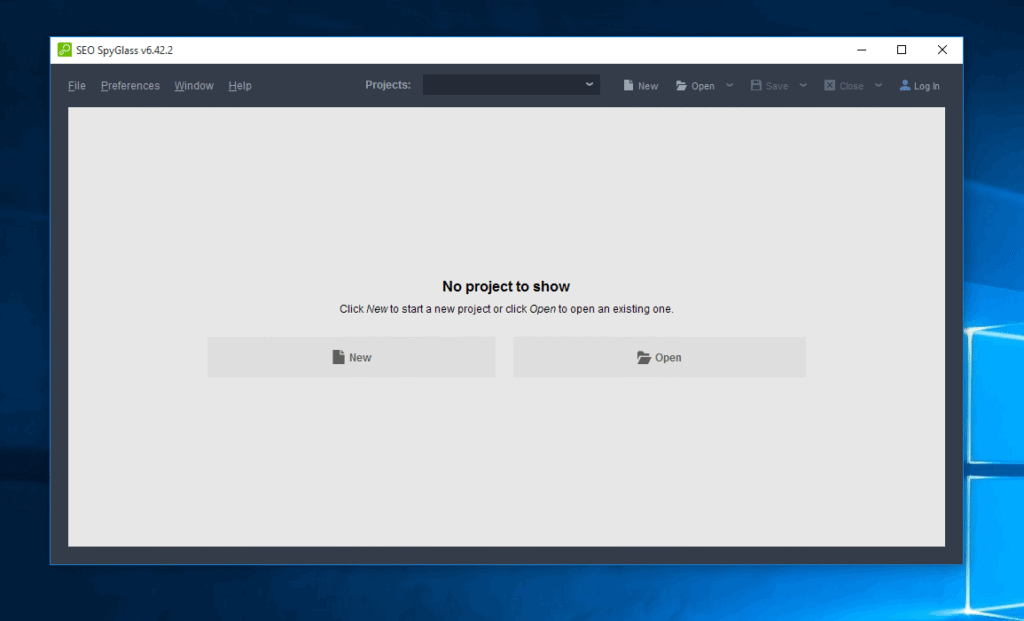The image size is (1024, 621).
Task: Open the Help menu
Action: 239,85
